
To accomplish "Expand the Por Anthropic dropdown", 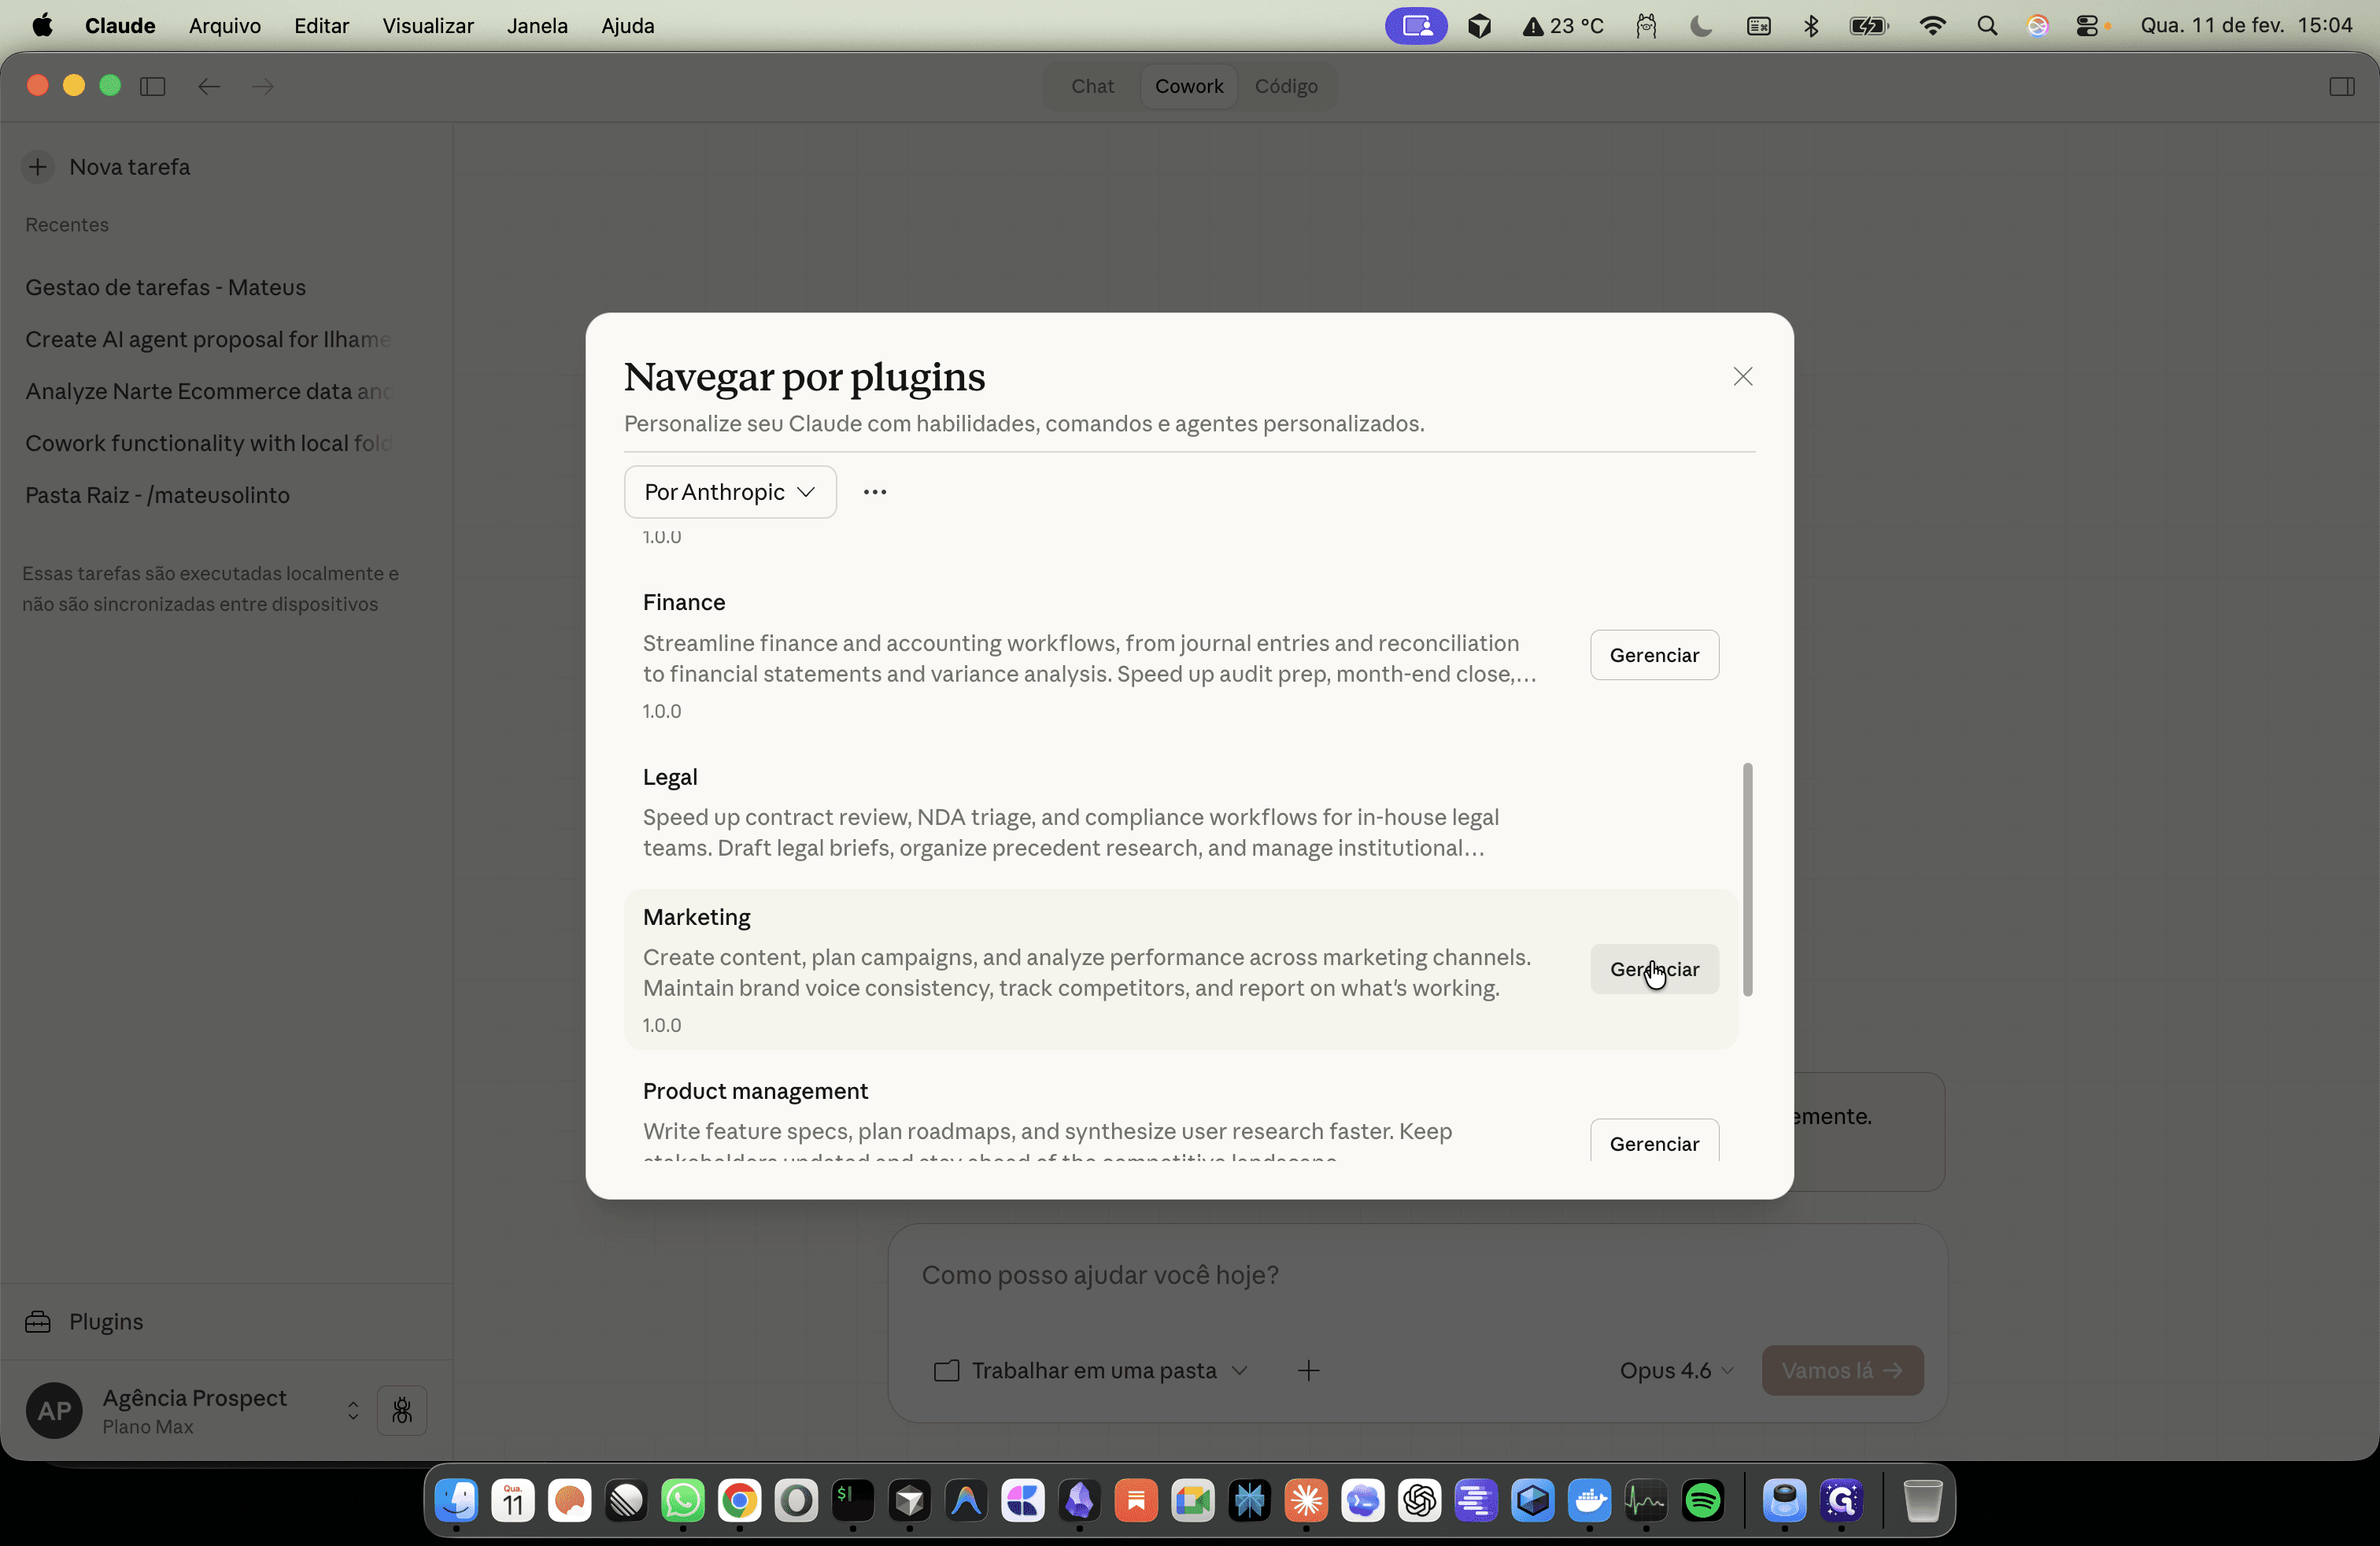I will pos(730,492).
